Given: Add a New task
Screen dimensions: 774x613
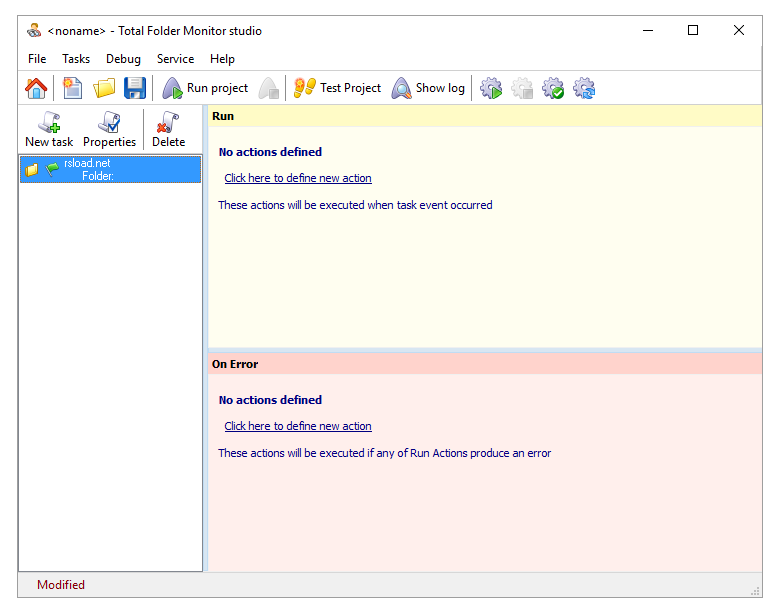Looking at the screenshot, I should (49, 129).
